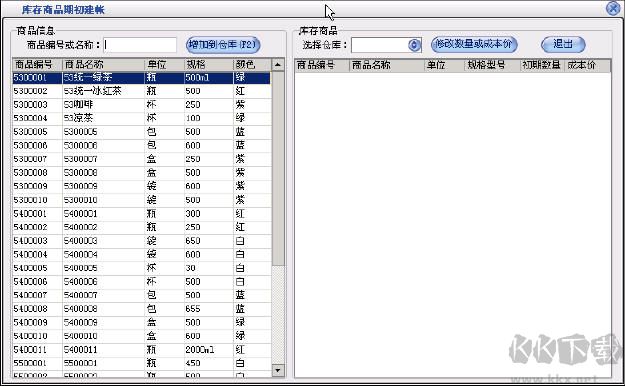Viewport: 625px width, 386px height.
Task: Sort by left 商品名称 column header
Action: coord(104,64)
